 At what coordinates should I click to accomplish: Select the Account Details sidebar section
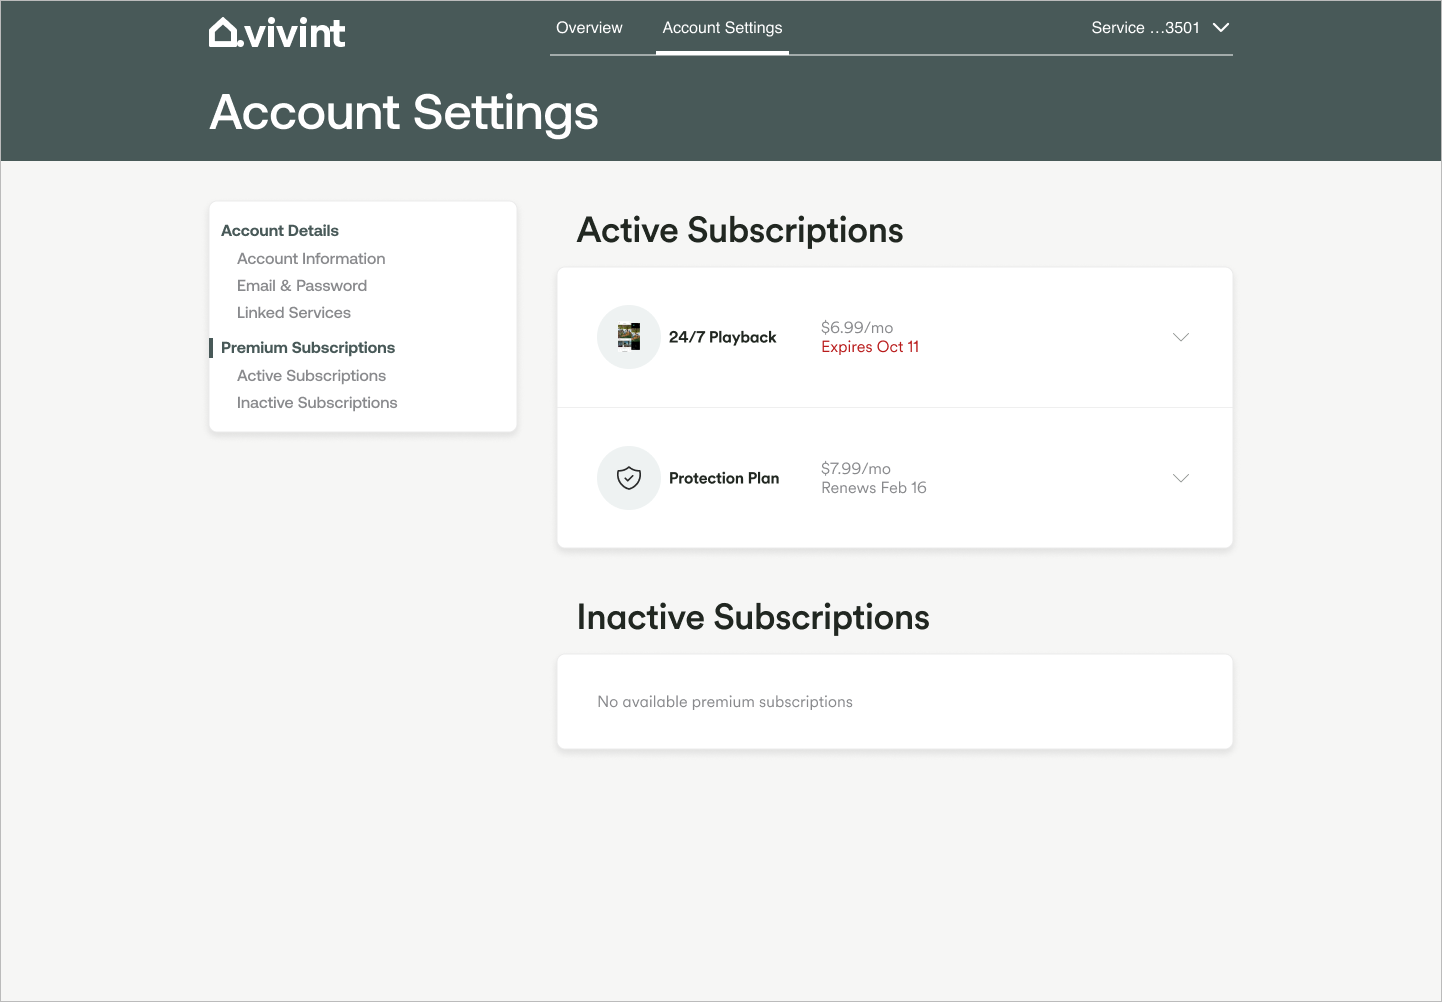point(280,231)
